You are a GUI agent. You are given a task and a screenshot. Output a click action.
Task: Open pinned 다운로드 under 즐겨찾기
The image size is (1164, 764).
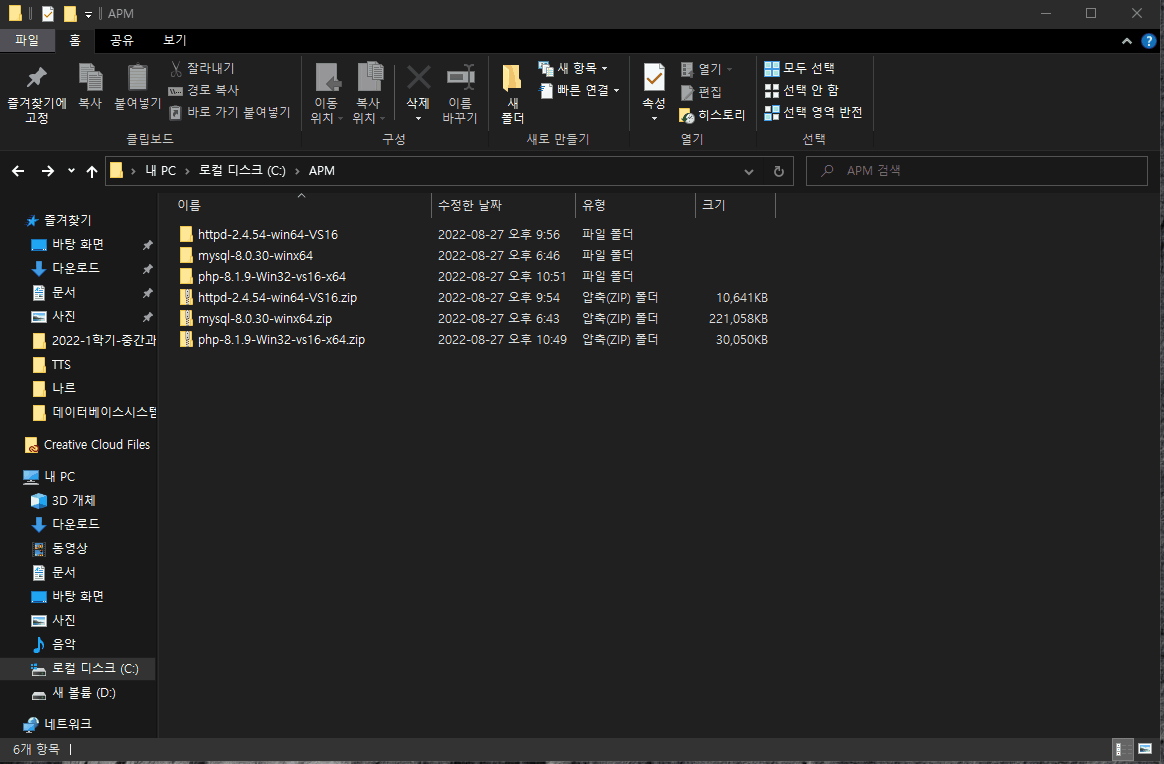(75, 268)
